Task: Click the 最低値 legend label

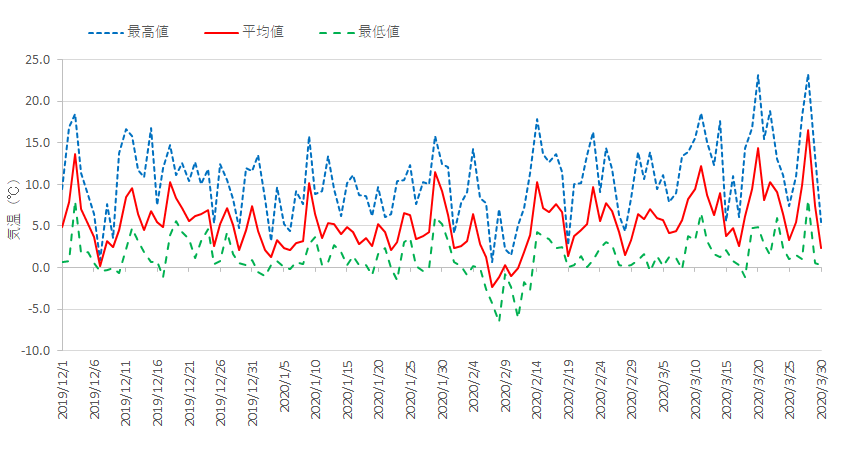Action: (379, 32)
